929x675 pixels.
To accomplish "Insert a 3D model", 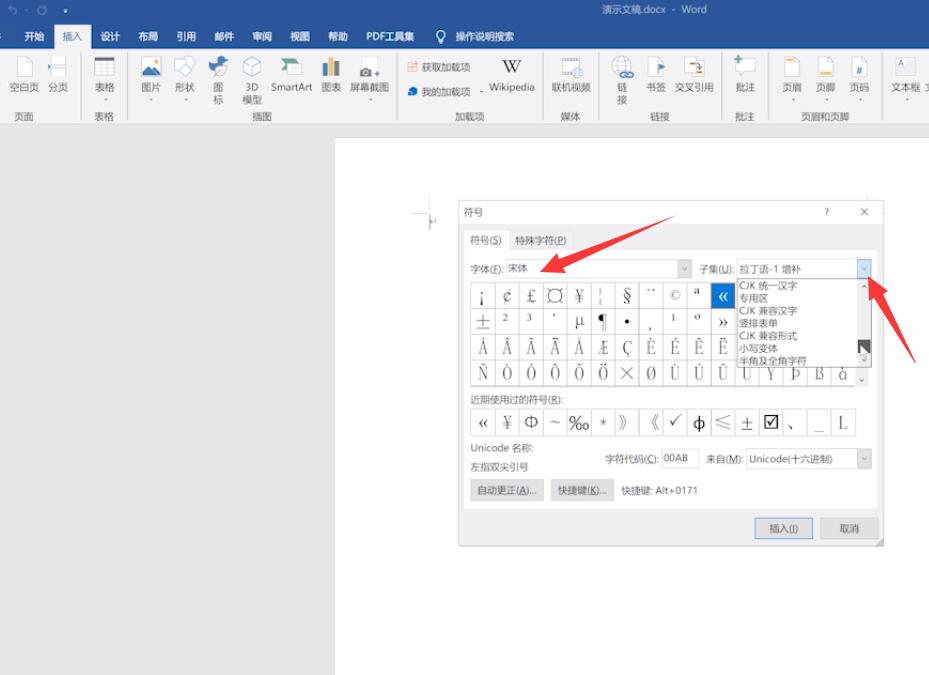I will 252,80.
